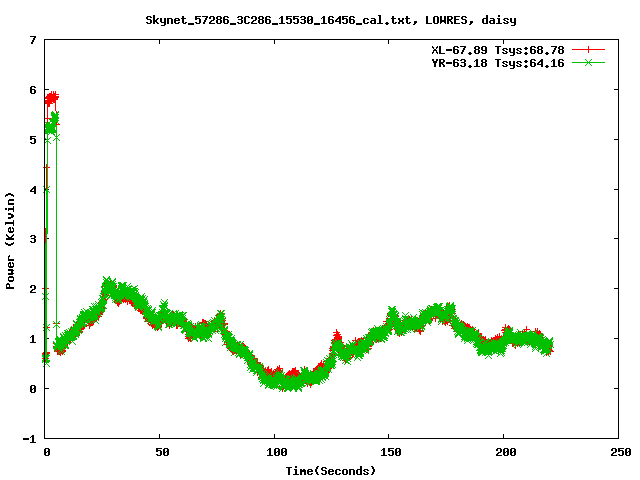Image resolution: width=640 pixels, height=480 pixels.
Task: Click the red calibration spike near 6 Kelvin
Action: click(x=52, y=98)
